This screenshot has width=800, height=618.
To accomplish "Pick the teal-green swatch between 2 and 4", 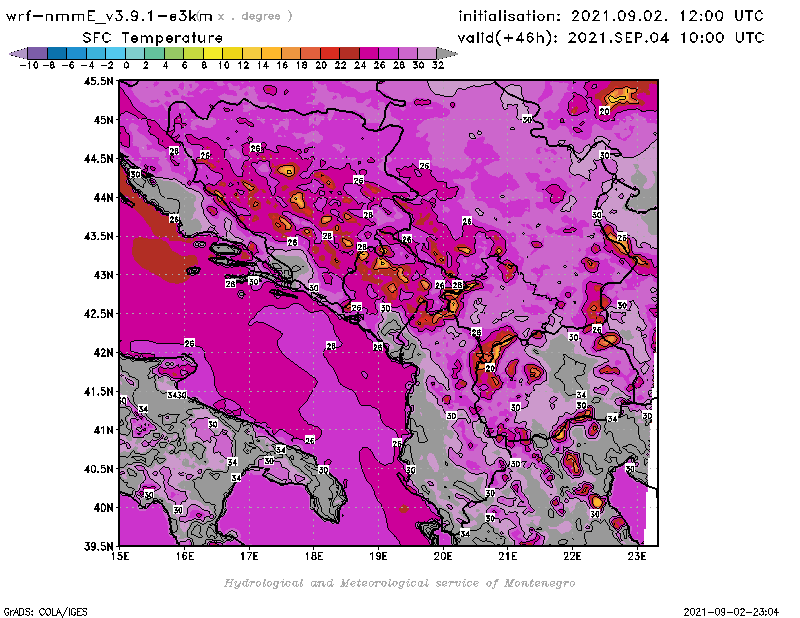I will click(x=154, y=53).
